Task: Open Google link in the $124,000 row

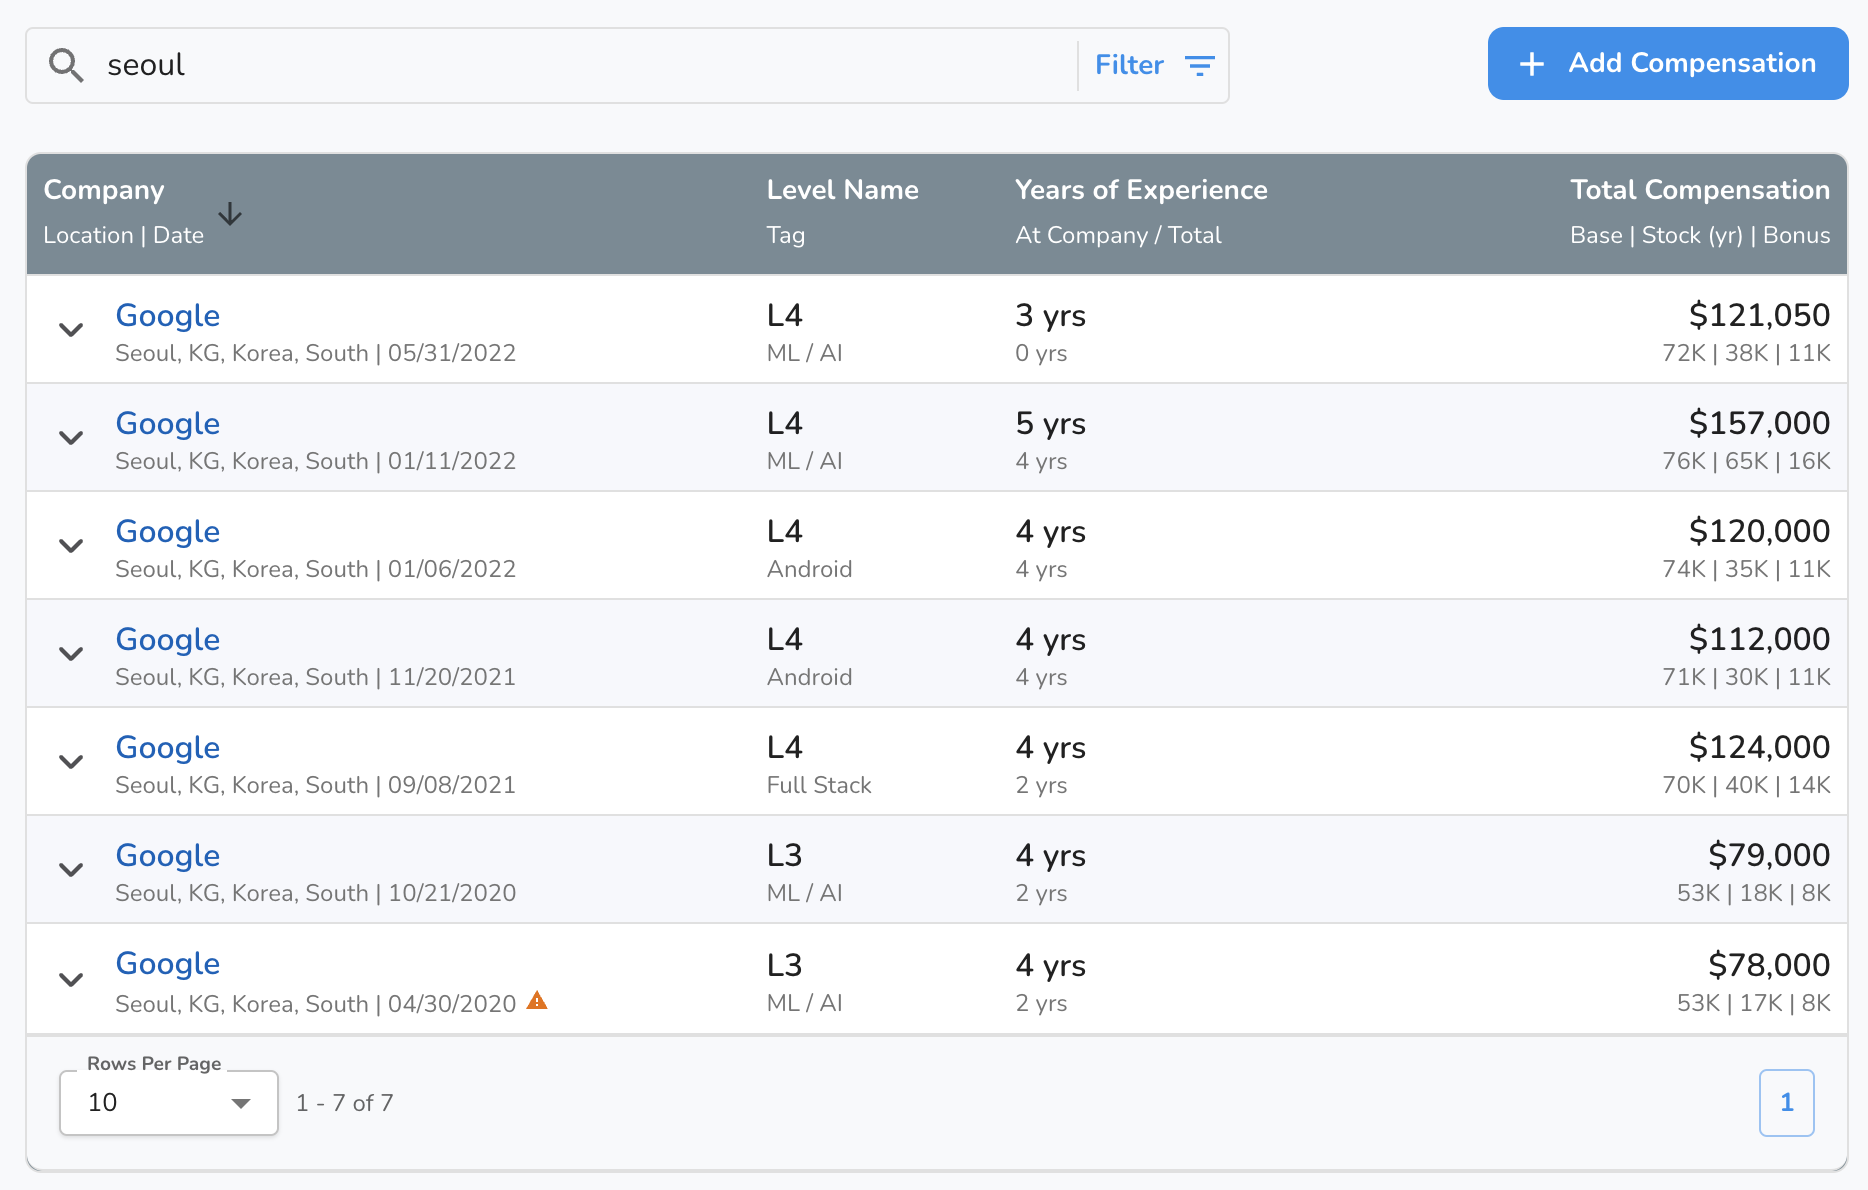Action: coord(168,748)
